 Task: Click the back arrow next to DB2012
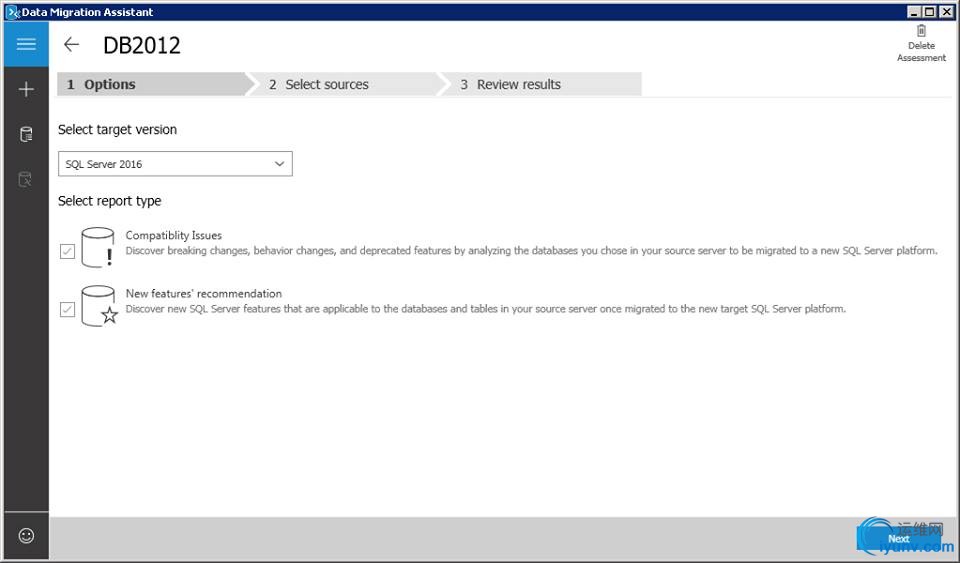coord(72,44)
